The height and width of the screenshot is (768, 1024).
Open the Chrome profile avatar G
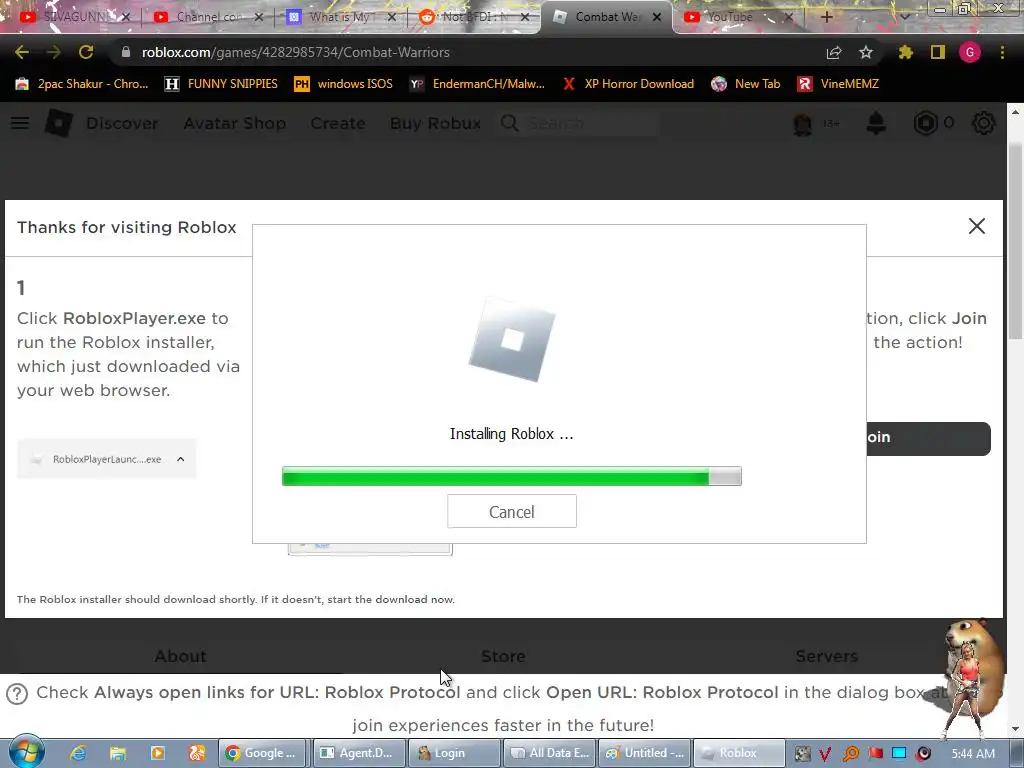(x=970, y=52)
